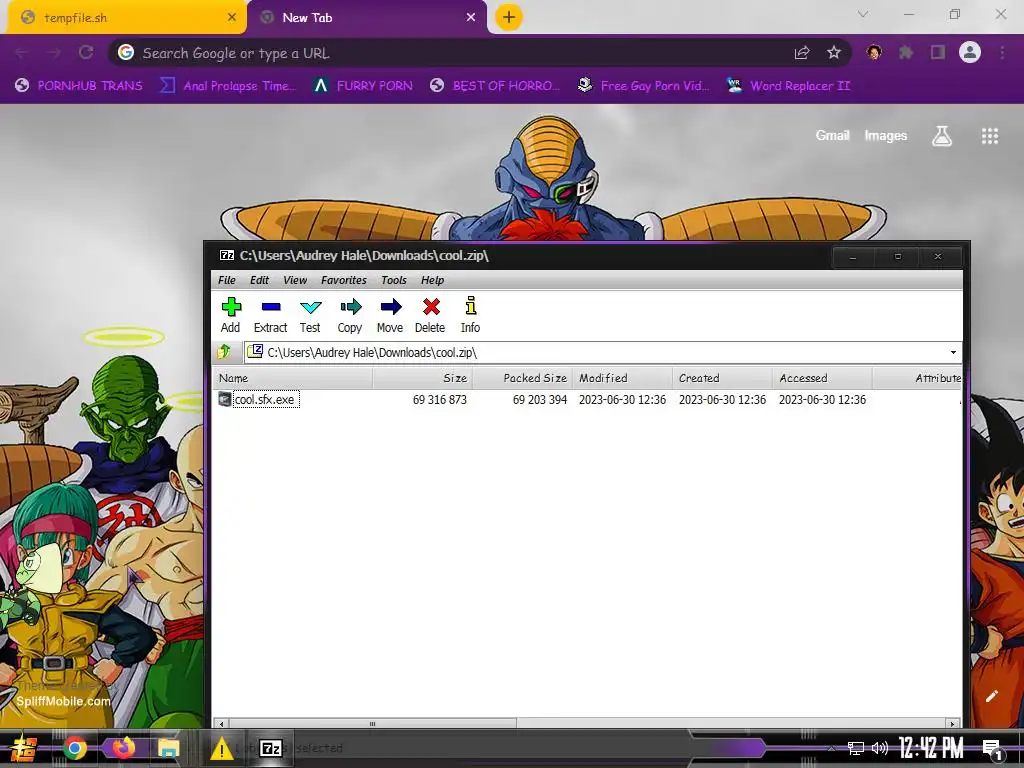Click the Add icon in 7-Zip toolbar
Screen dimensions: 1024x768
click(x=231, y=314)
